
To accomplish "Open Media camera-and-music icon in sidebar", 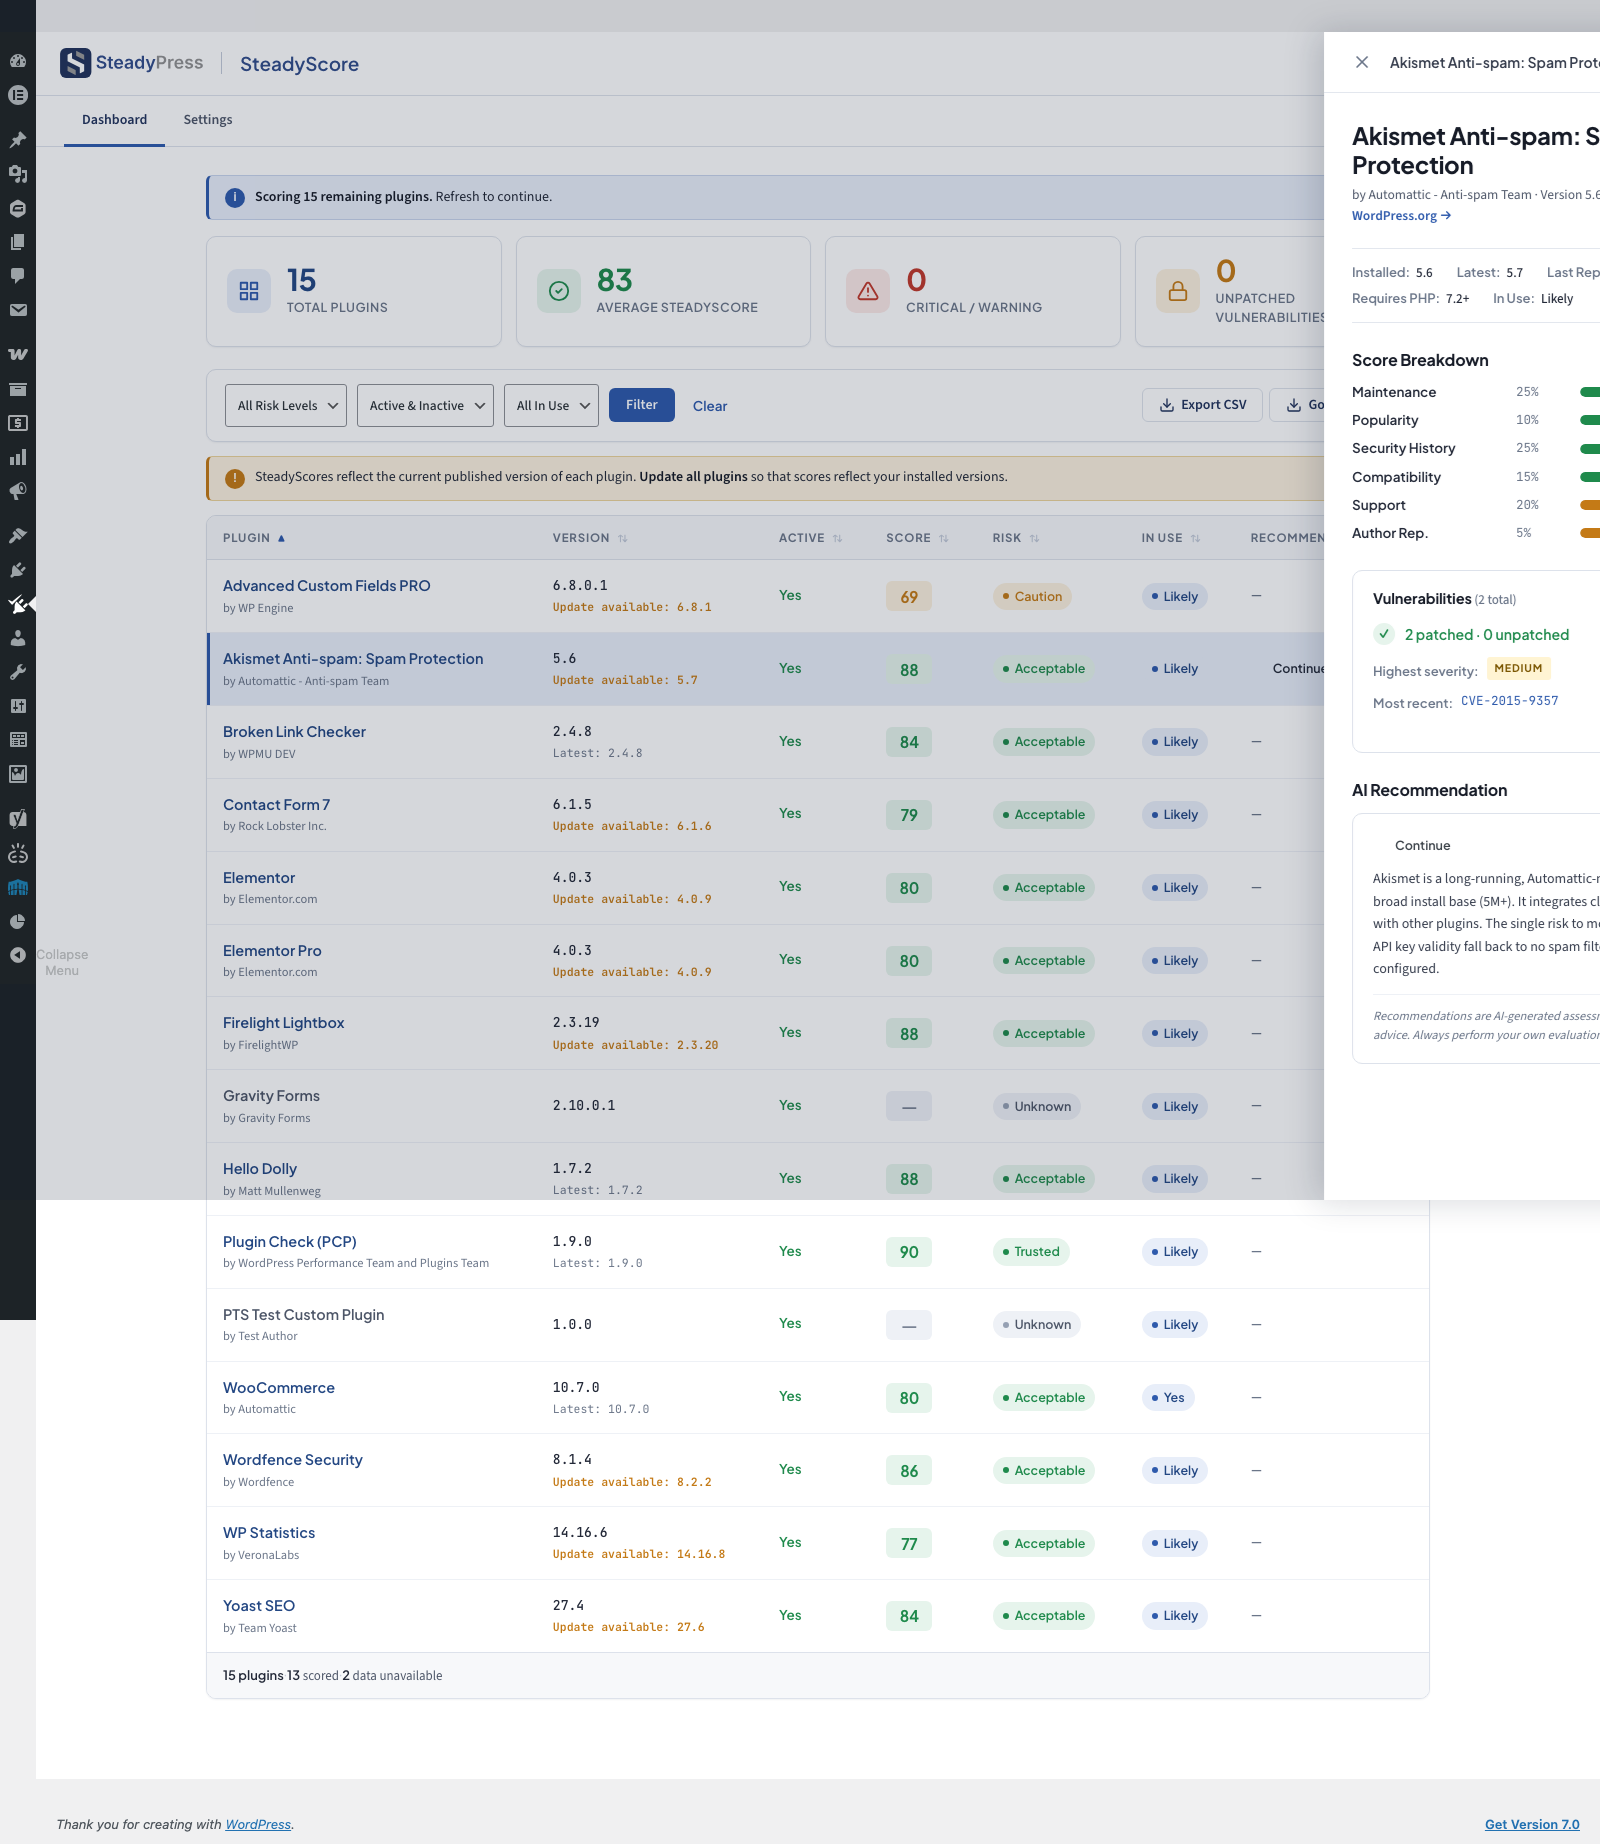I will click(x=18, y=174).
